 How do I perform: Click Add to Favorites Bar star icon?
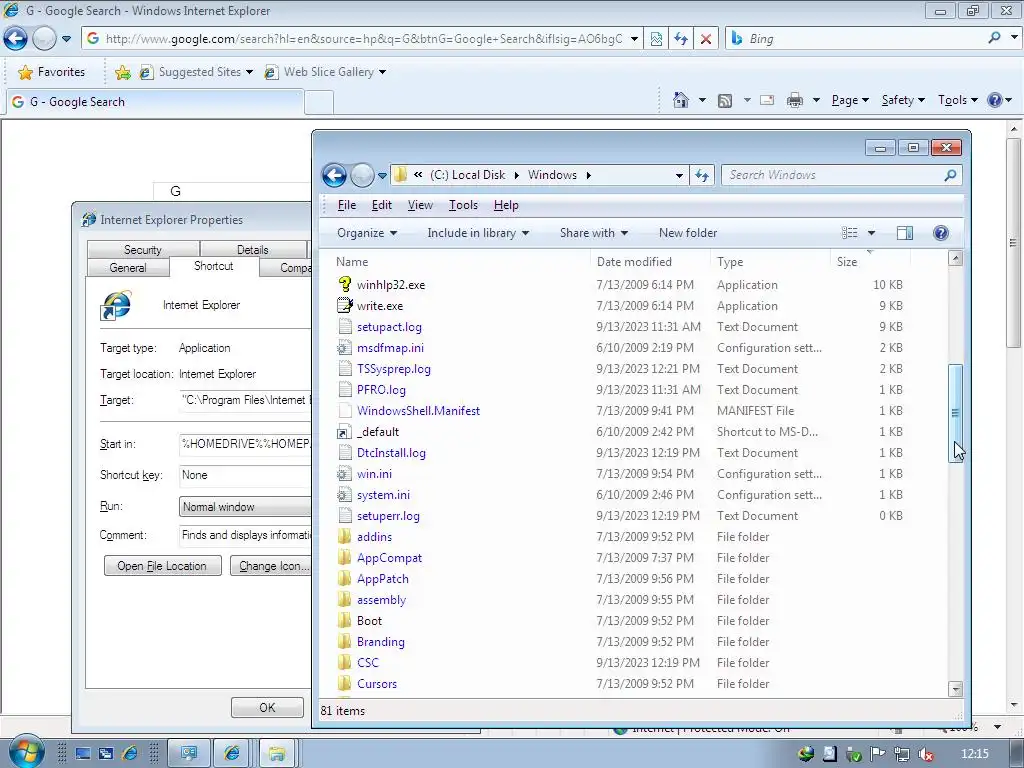coord(122,72)
